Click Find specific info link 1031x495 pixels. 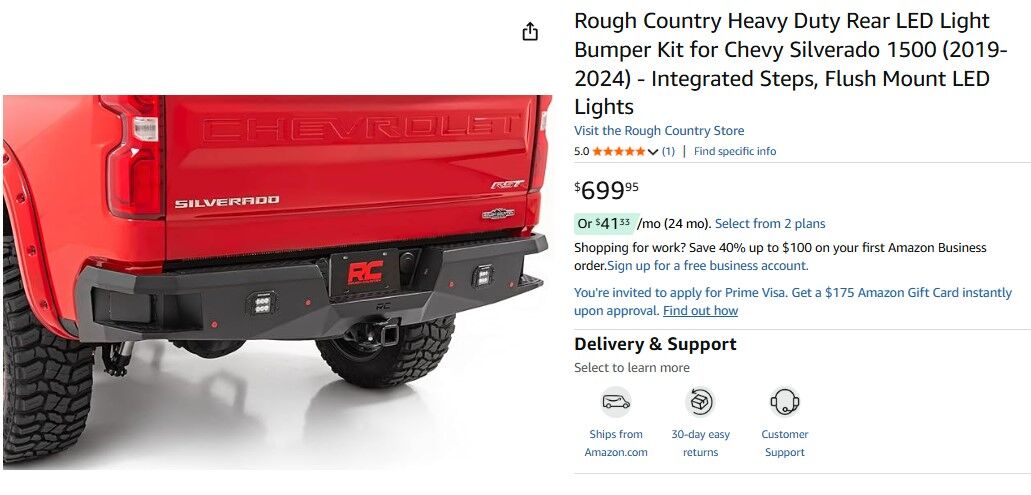[x=734, y=151]
